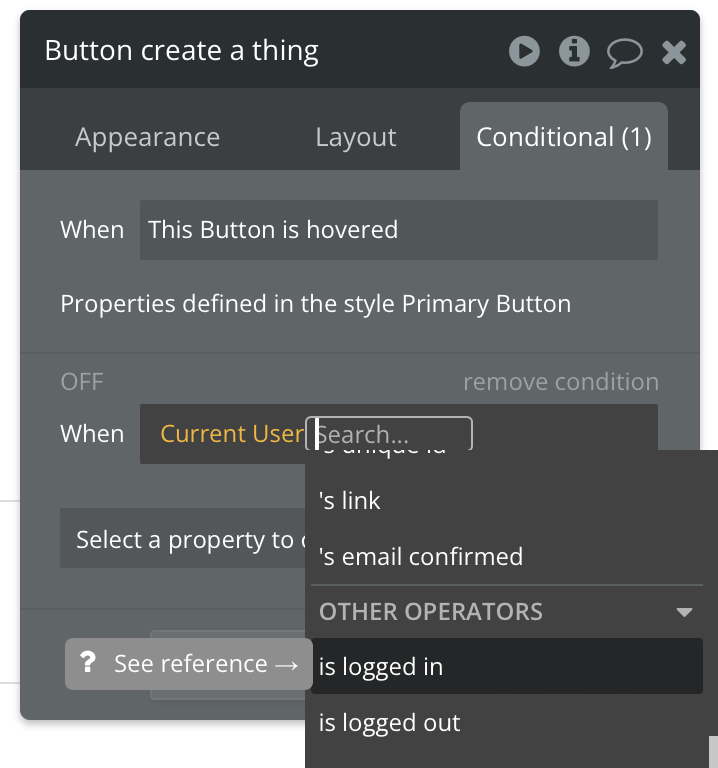Screen dimensions: 718x768
Task: Select the Conditional (1) tab
Action: point(564,137)
